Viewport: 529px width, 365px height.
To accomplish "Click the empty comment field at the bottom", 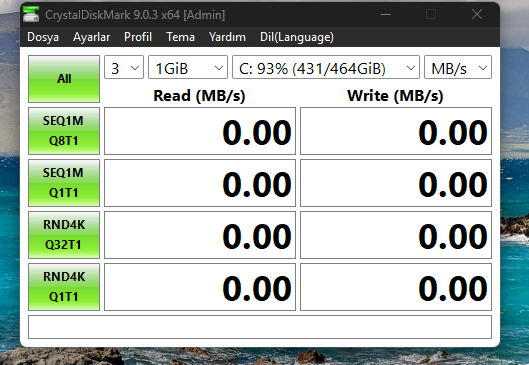I will pyautogui.click(x=260, y=327).
